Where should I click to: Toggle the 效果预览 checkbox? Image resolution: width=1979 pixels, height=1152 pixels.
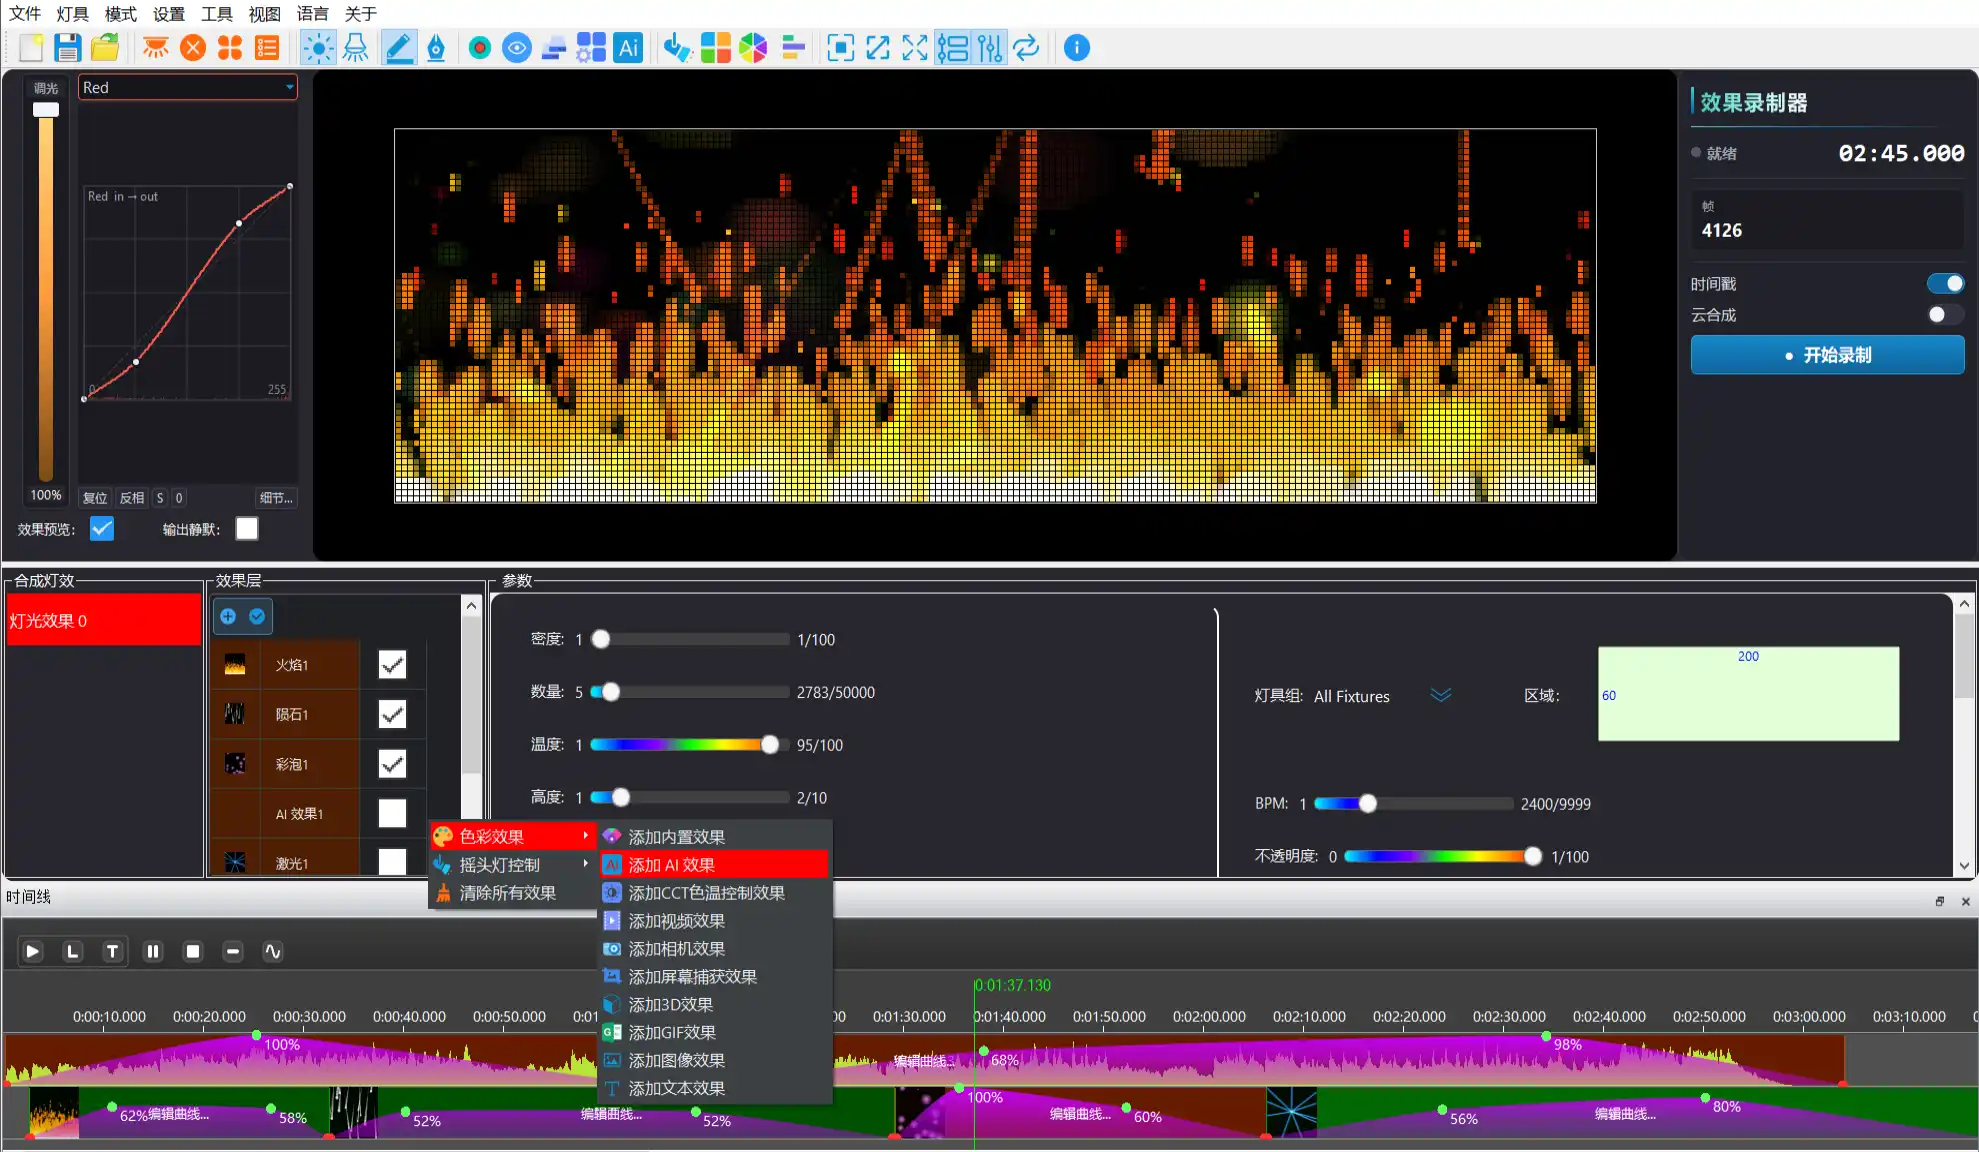102,529
